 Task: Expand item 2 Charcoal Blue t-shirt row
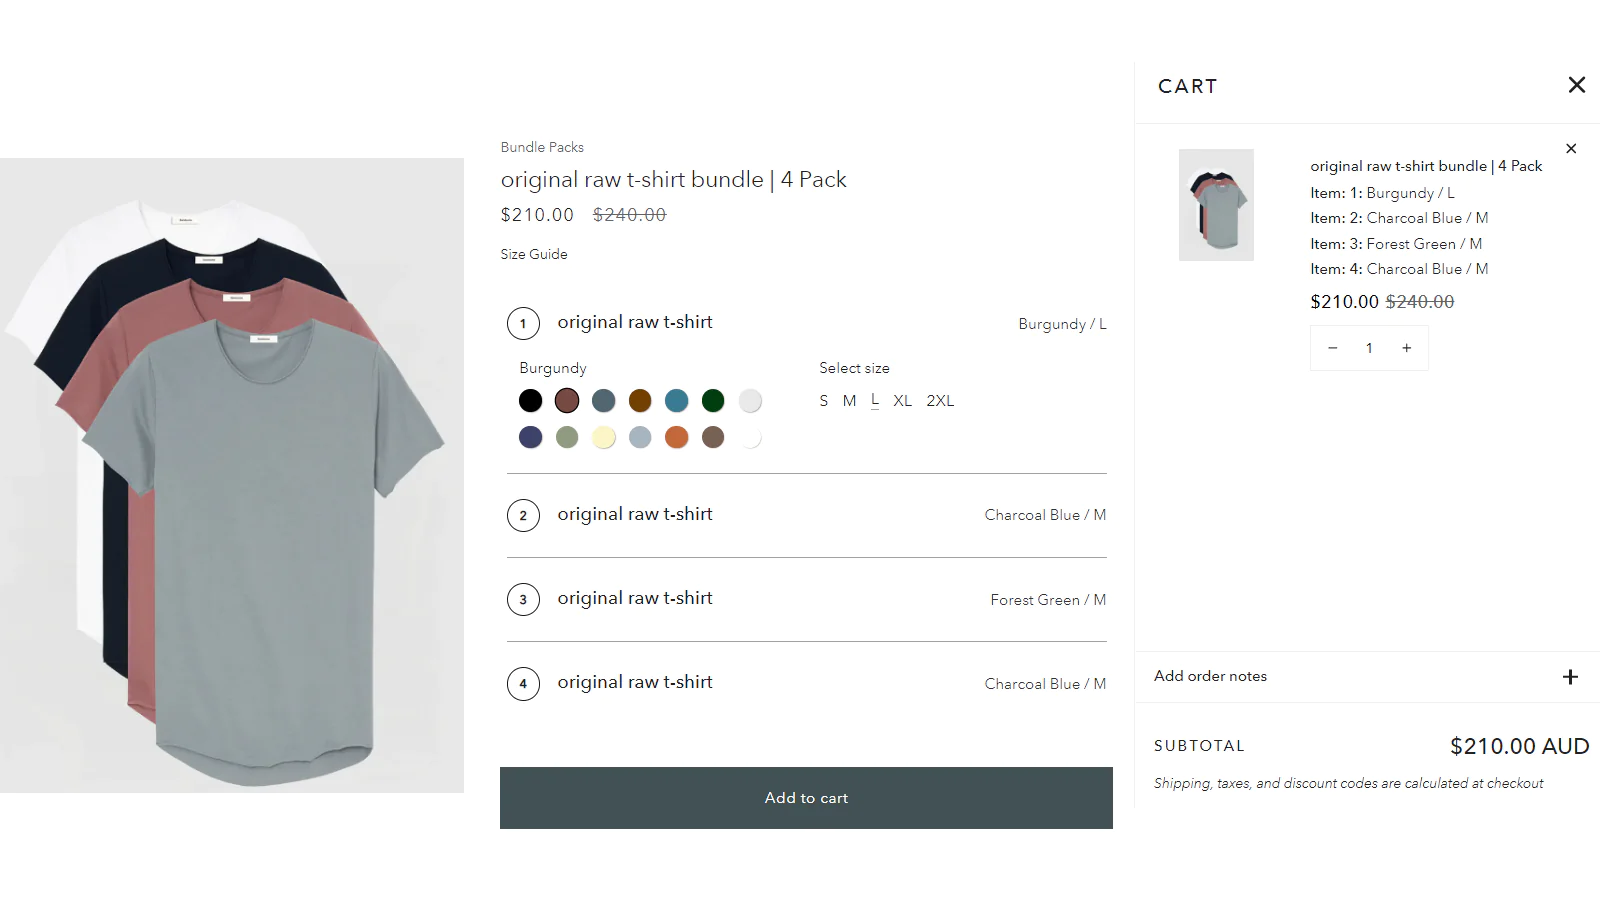tap(806, 515)
